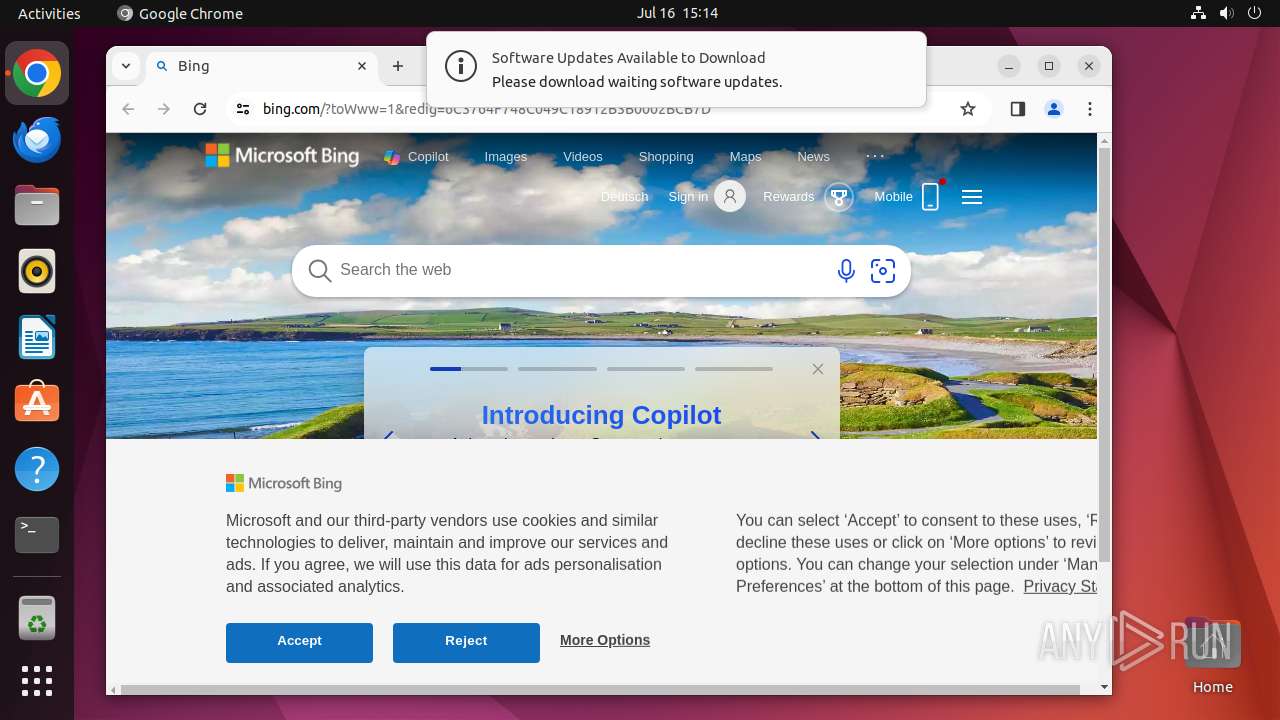Open Mobile phone icon
The width and height of the screenshot is (1280, 720).
tap(931, 196)
